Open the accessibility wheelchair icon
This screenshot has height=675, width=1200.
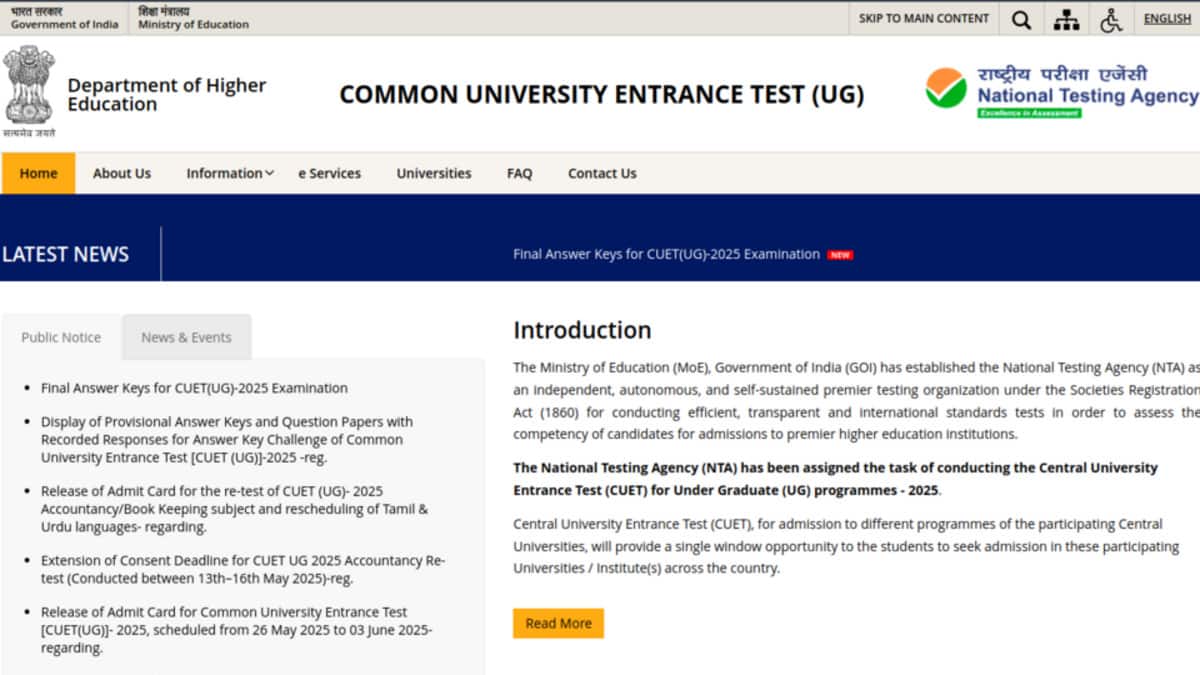click(1112, 19)
